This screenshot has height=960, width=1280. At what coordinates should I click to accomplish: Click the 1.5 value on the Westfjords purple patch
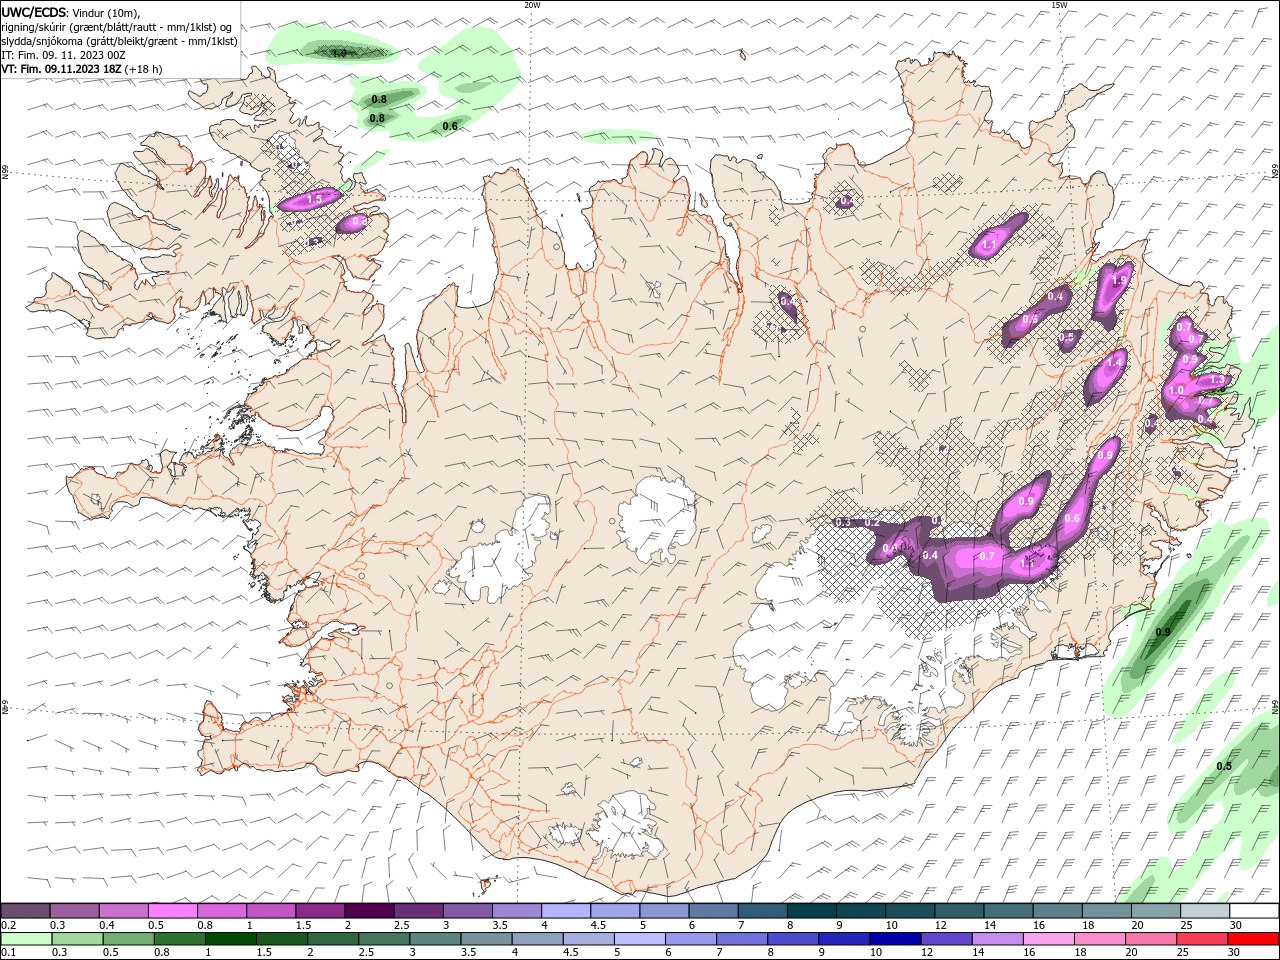314,200
